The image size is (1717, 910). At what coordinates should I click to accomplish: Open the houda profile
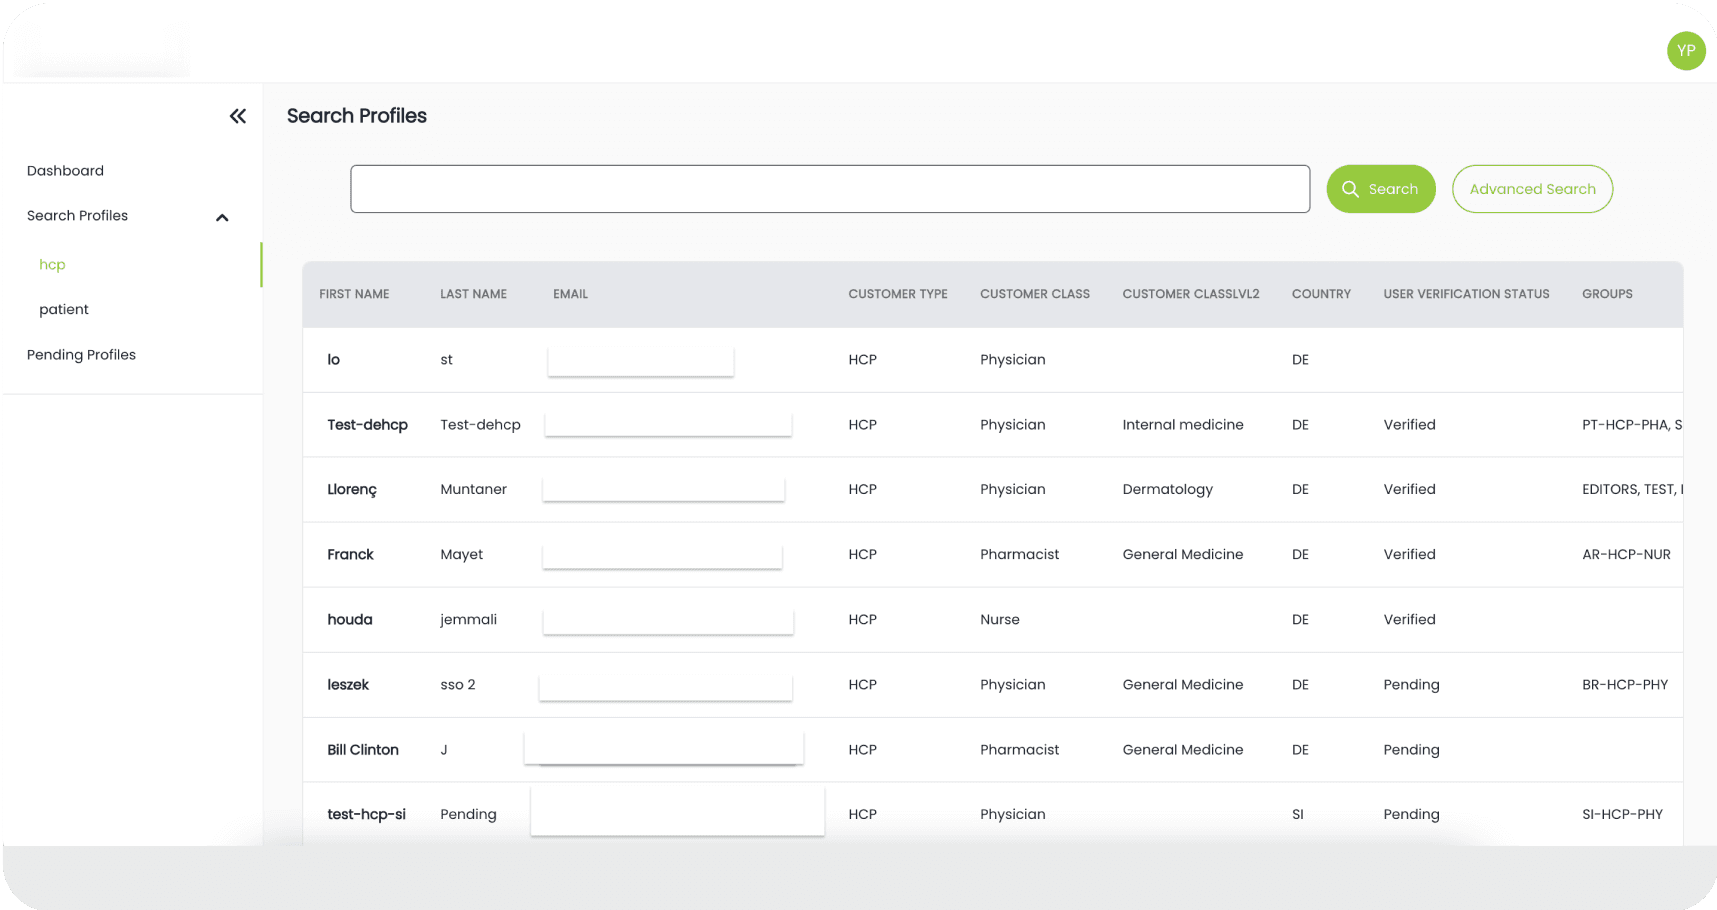[x=350, y=620]
